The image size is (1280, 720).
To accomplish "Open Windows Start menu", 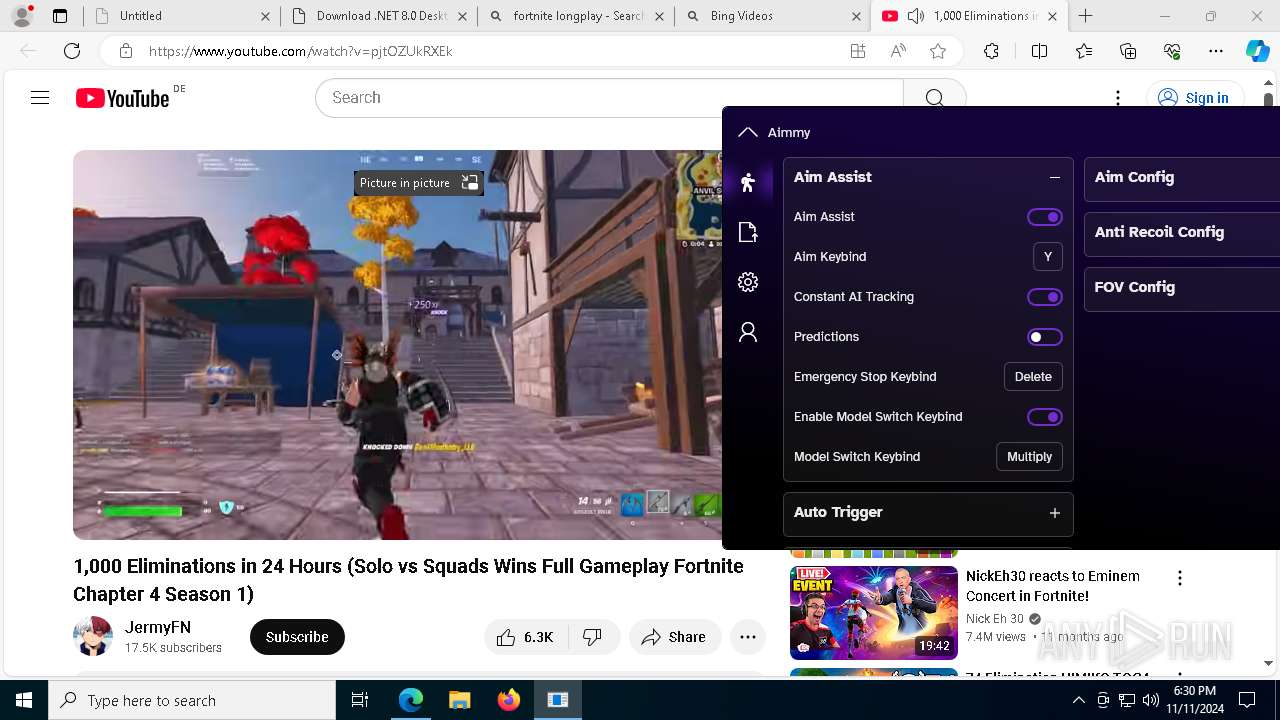I will pos(24,700).
